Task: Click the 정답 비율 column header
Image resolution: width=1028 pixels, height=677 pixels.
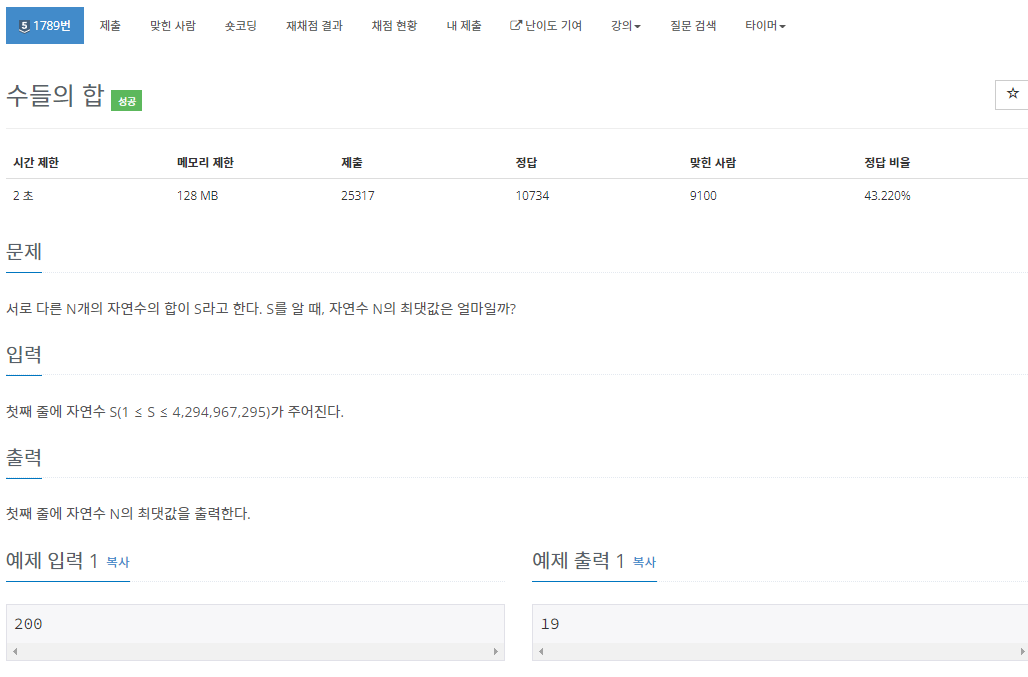Action: [887, 163]
